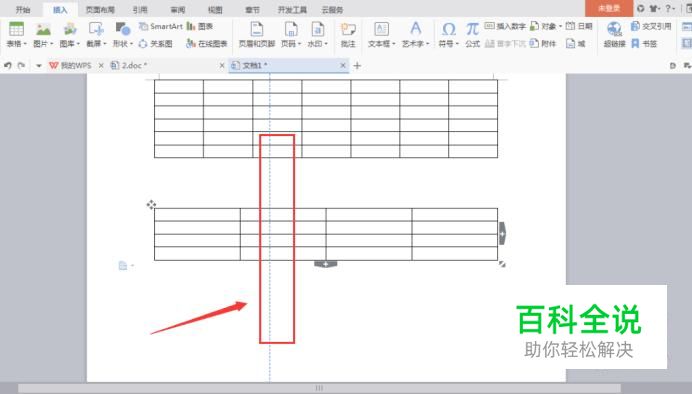
Task: Expand the quick access toolbar dropdown arrow
Action: tap(39, 66)
